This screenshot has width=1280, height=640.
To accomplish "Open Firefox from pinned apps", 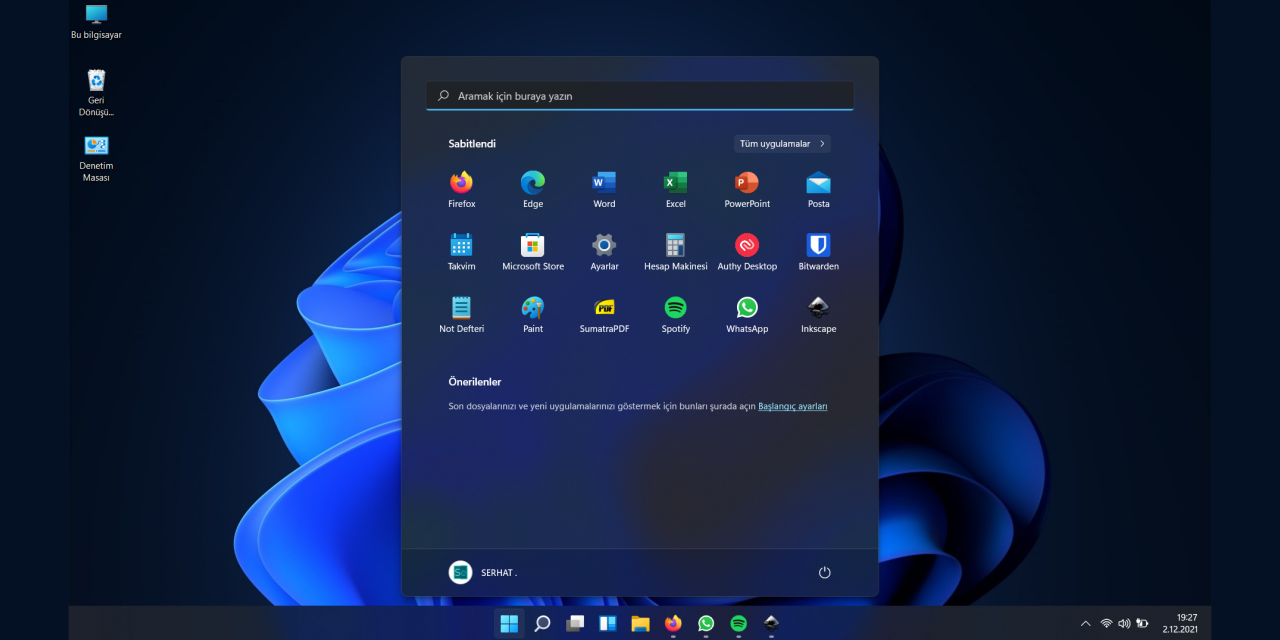I will click(461, 189).
